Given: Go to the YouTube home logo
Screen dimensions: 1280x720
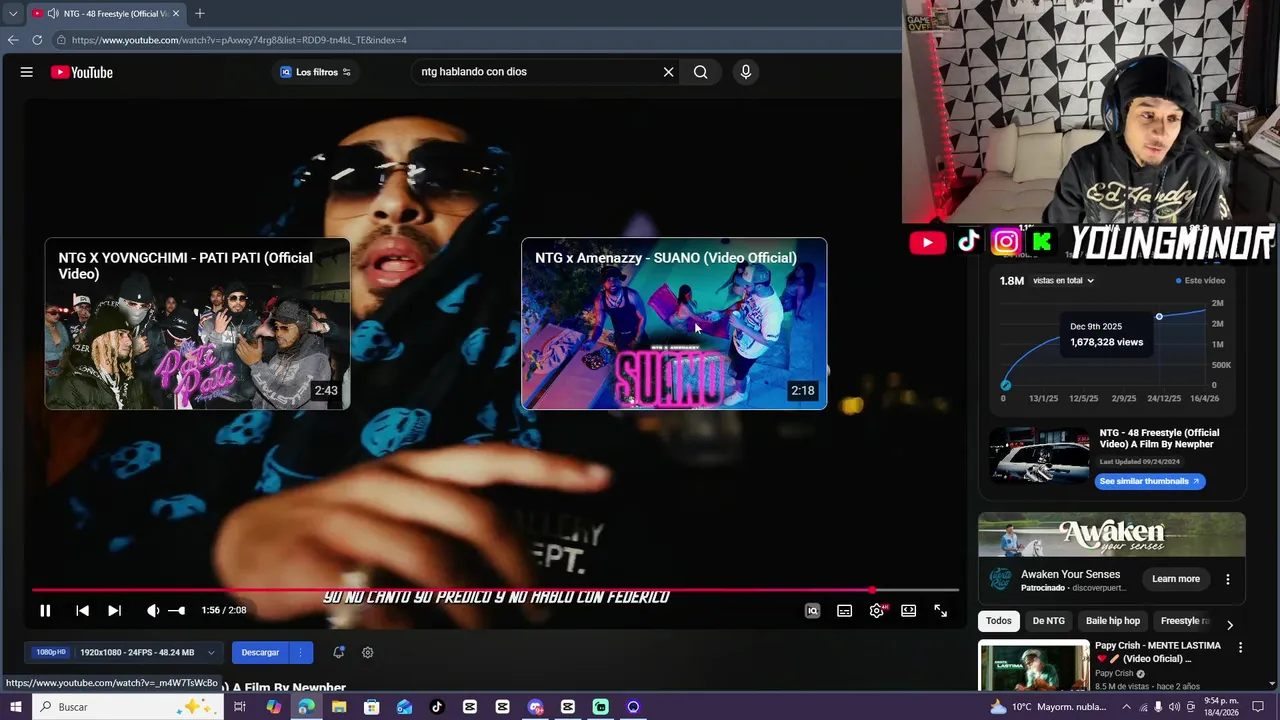Looking at the screenshot, I should pos(82,72).
